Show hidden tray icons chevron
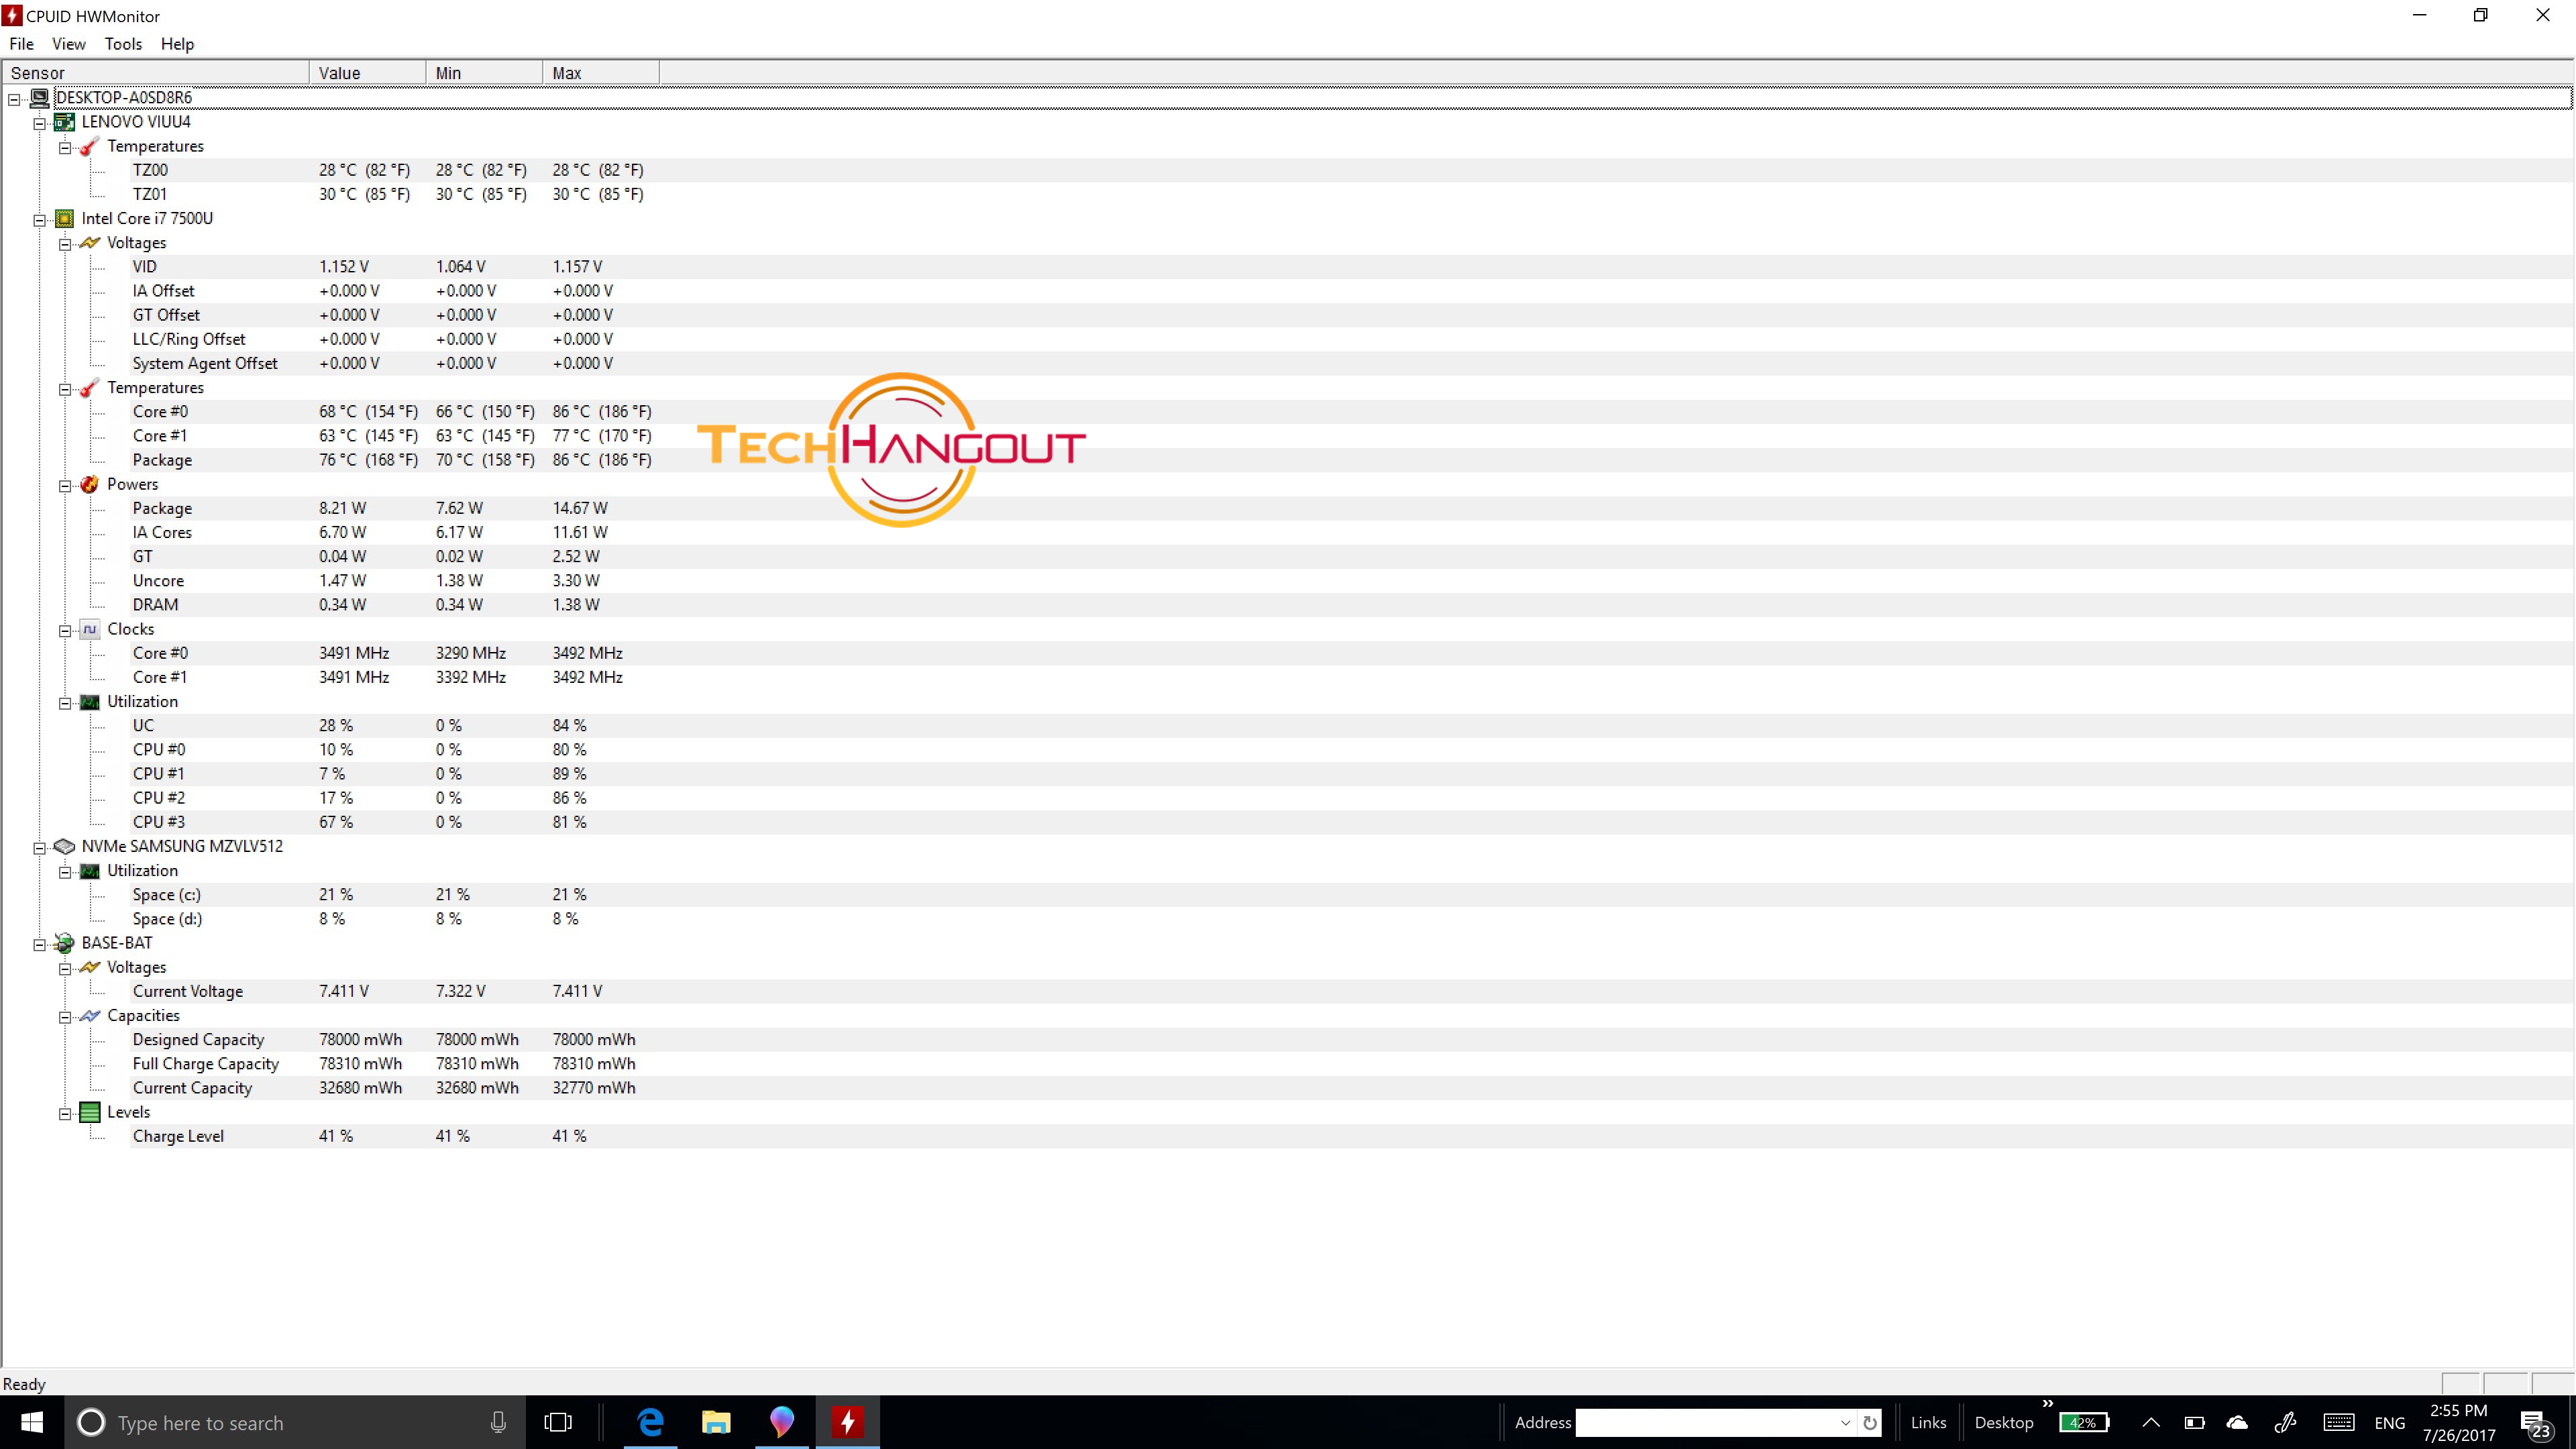Viewport: 2576px width, 1449px height. click(x=2151, y=1422)
